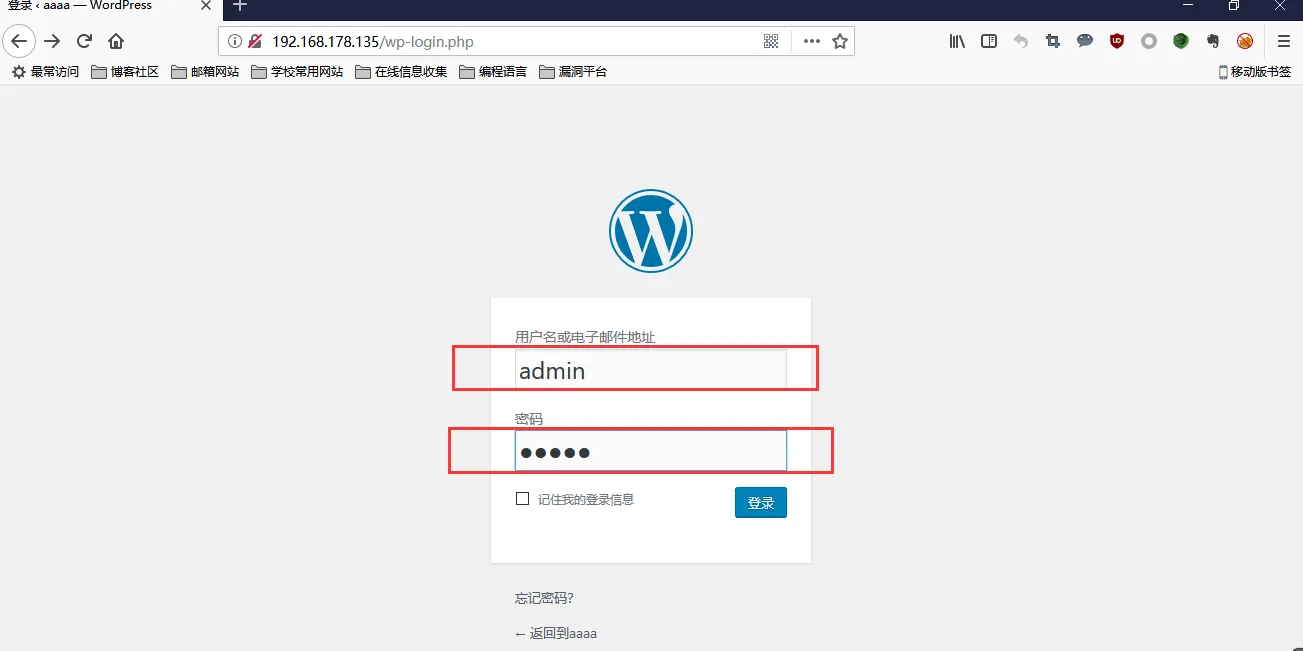The height and width of the screenshot is (651, 1303).
Task: Show site information icon in address bar
Action: pos(235,41)
